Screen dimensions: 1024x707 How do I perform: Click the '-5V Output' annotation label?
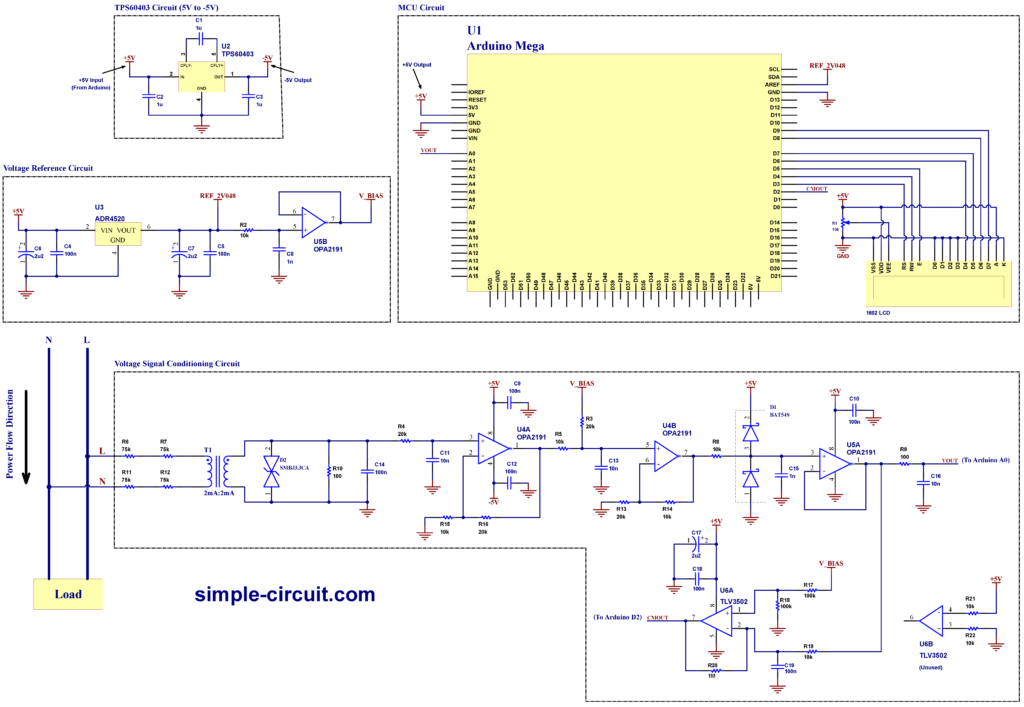coord(298,80)
